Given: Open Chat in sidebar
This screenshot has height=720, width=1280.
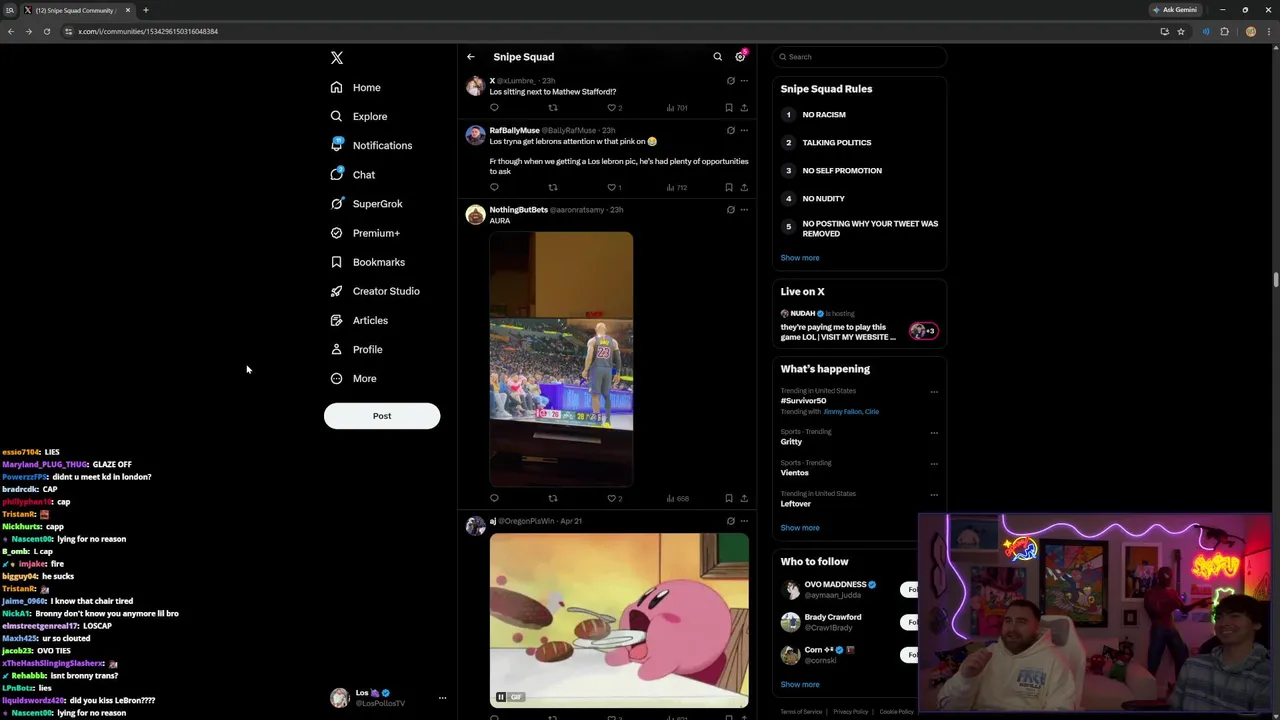Looking at the screenshot, I should click(x=353, y=175).
